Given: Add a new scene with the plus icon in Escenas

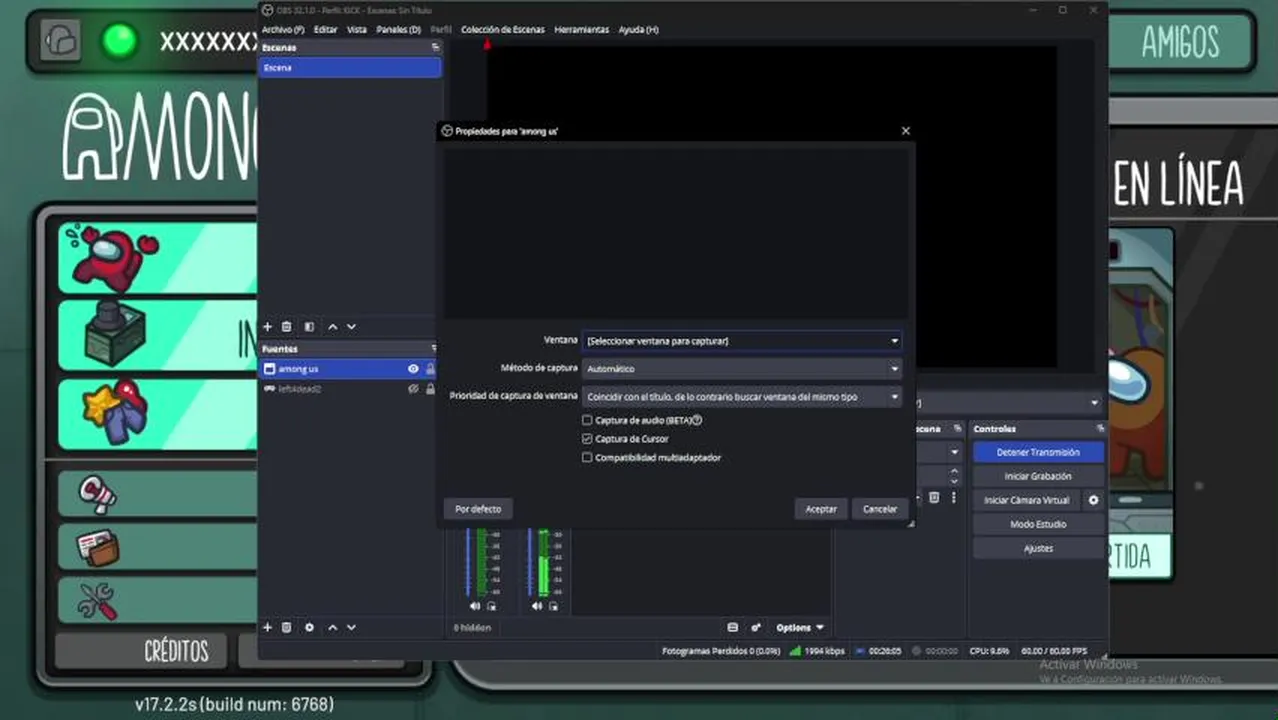Looking at the screenshot, I should 267,327.
